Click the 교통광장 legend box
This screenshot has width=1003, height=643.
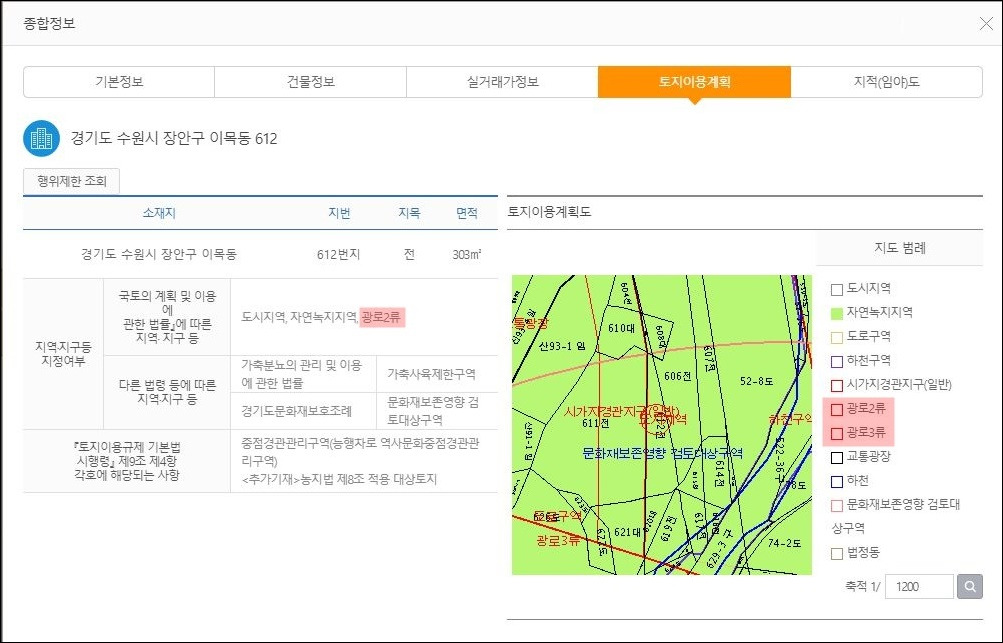[x=837, y=457]
